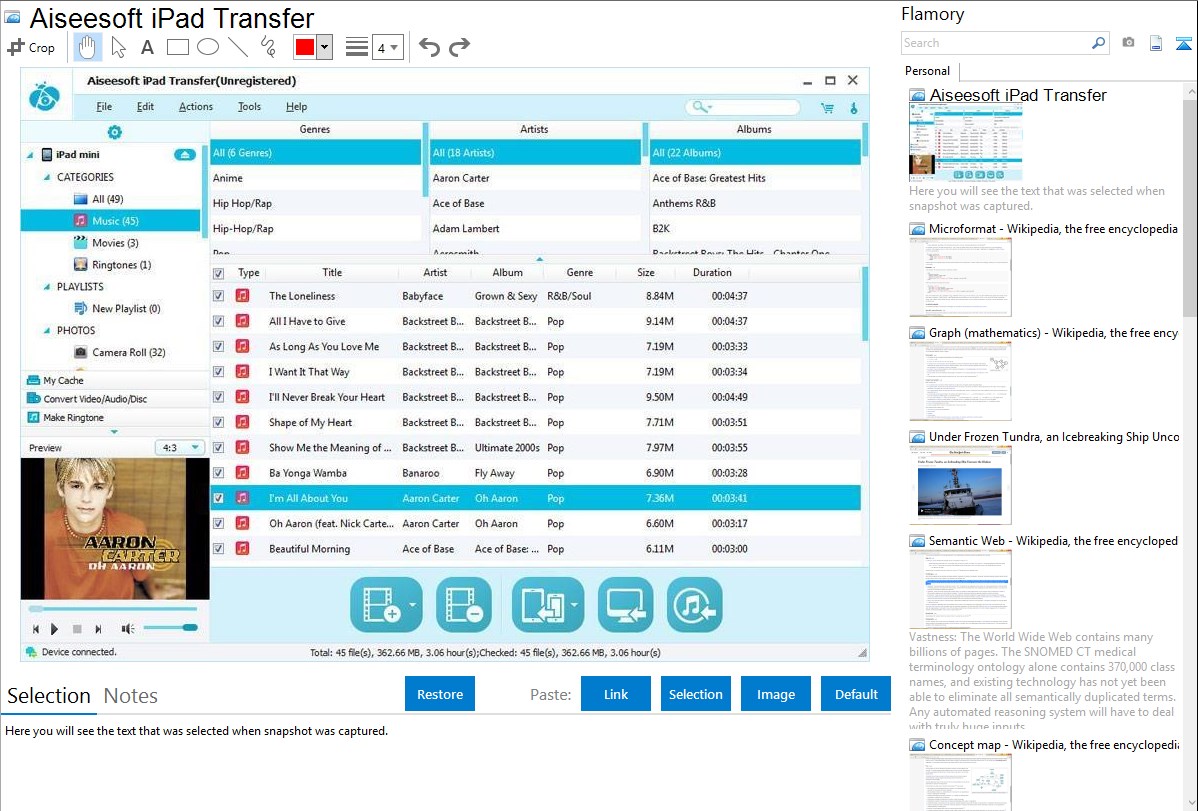
Task: Open Add files button dropdown arrow
Action: point(413,605)
